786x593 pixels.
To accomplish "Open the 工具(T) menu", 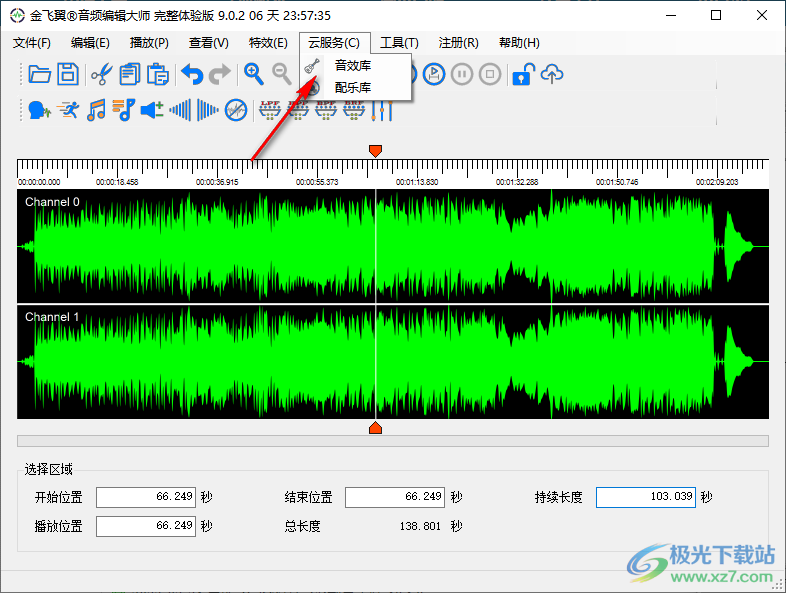I will (399, 43).
